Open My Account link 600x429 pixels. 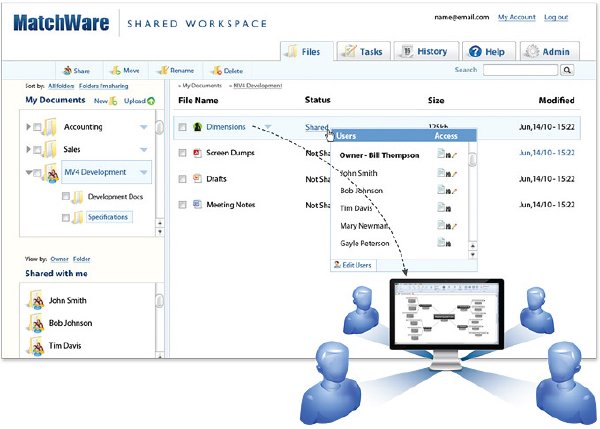pyautogui.click(x=517, y=17)
